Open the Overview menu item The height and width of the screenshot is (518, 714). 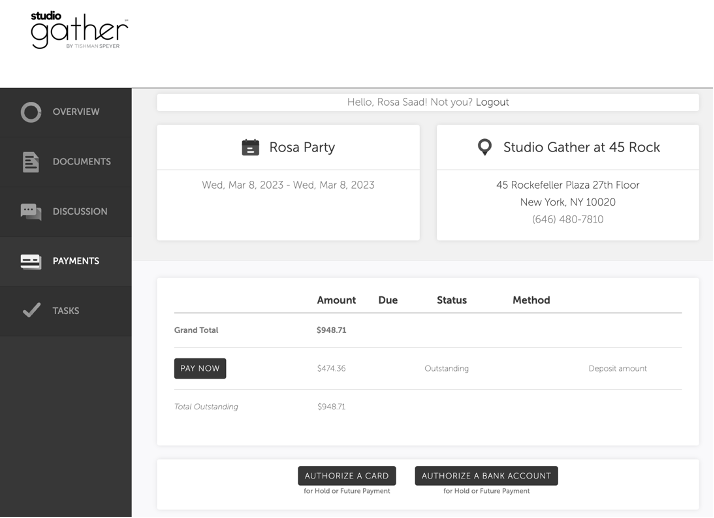pos(76,112)
